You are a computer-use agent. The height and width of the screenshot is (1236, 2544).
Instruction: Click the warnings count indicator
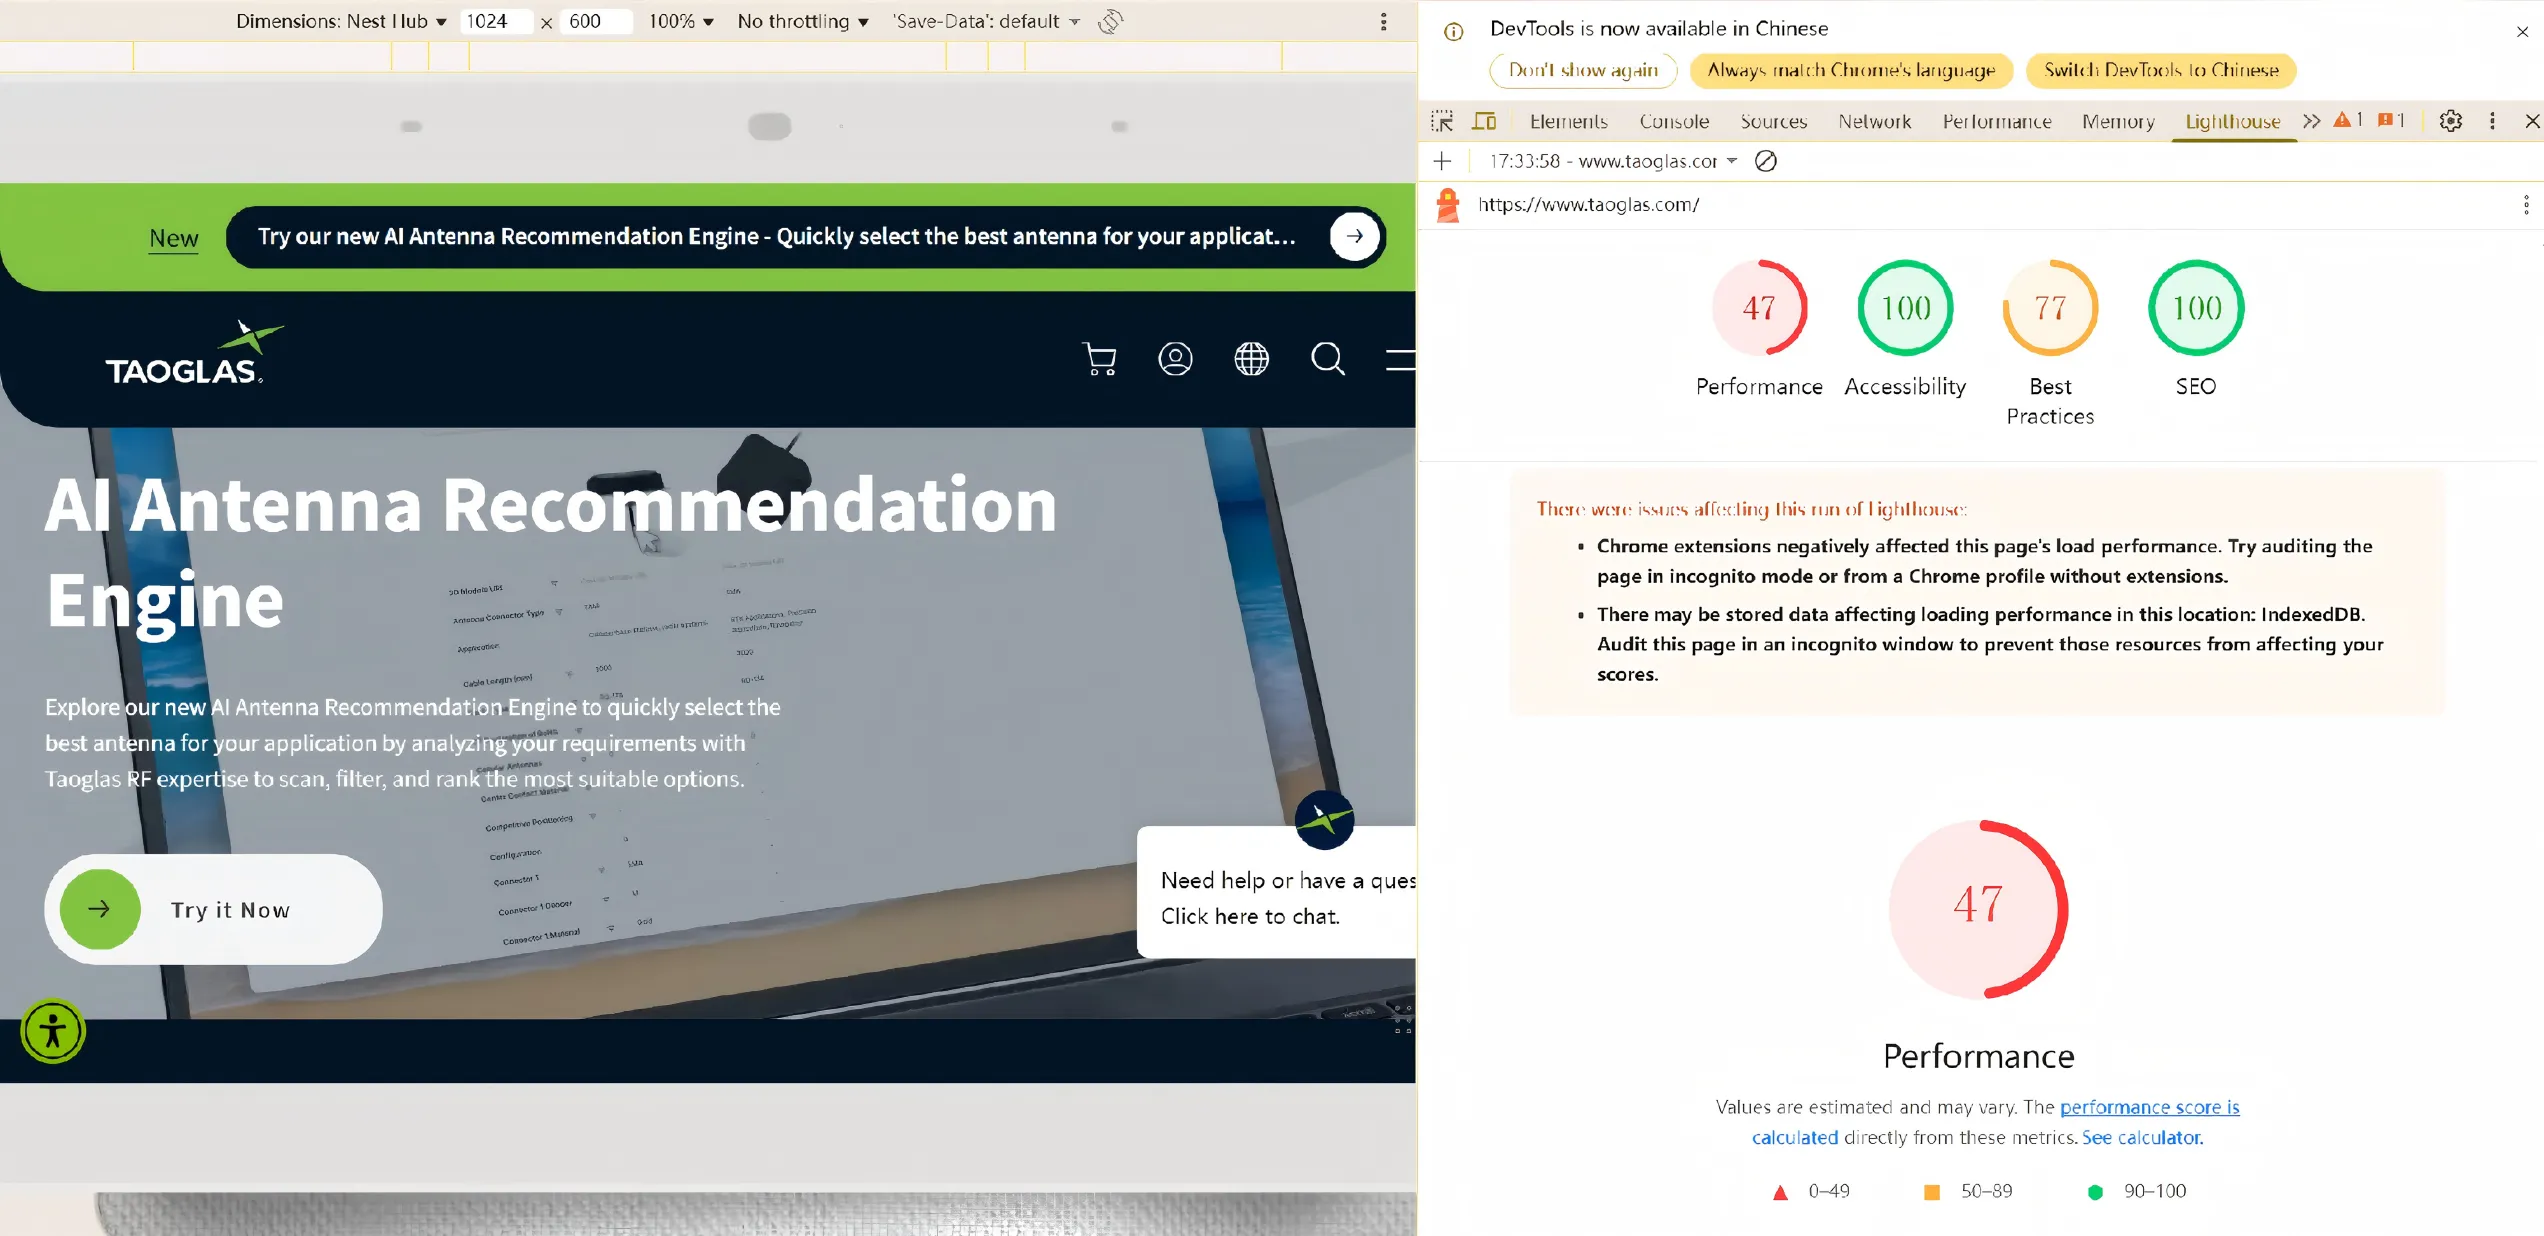click(x=2348, y=120)
